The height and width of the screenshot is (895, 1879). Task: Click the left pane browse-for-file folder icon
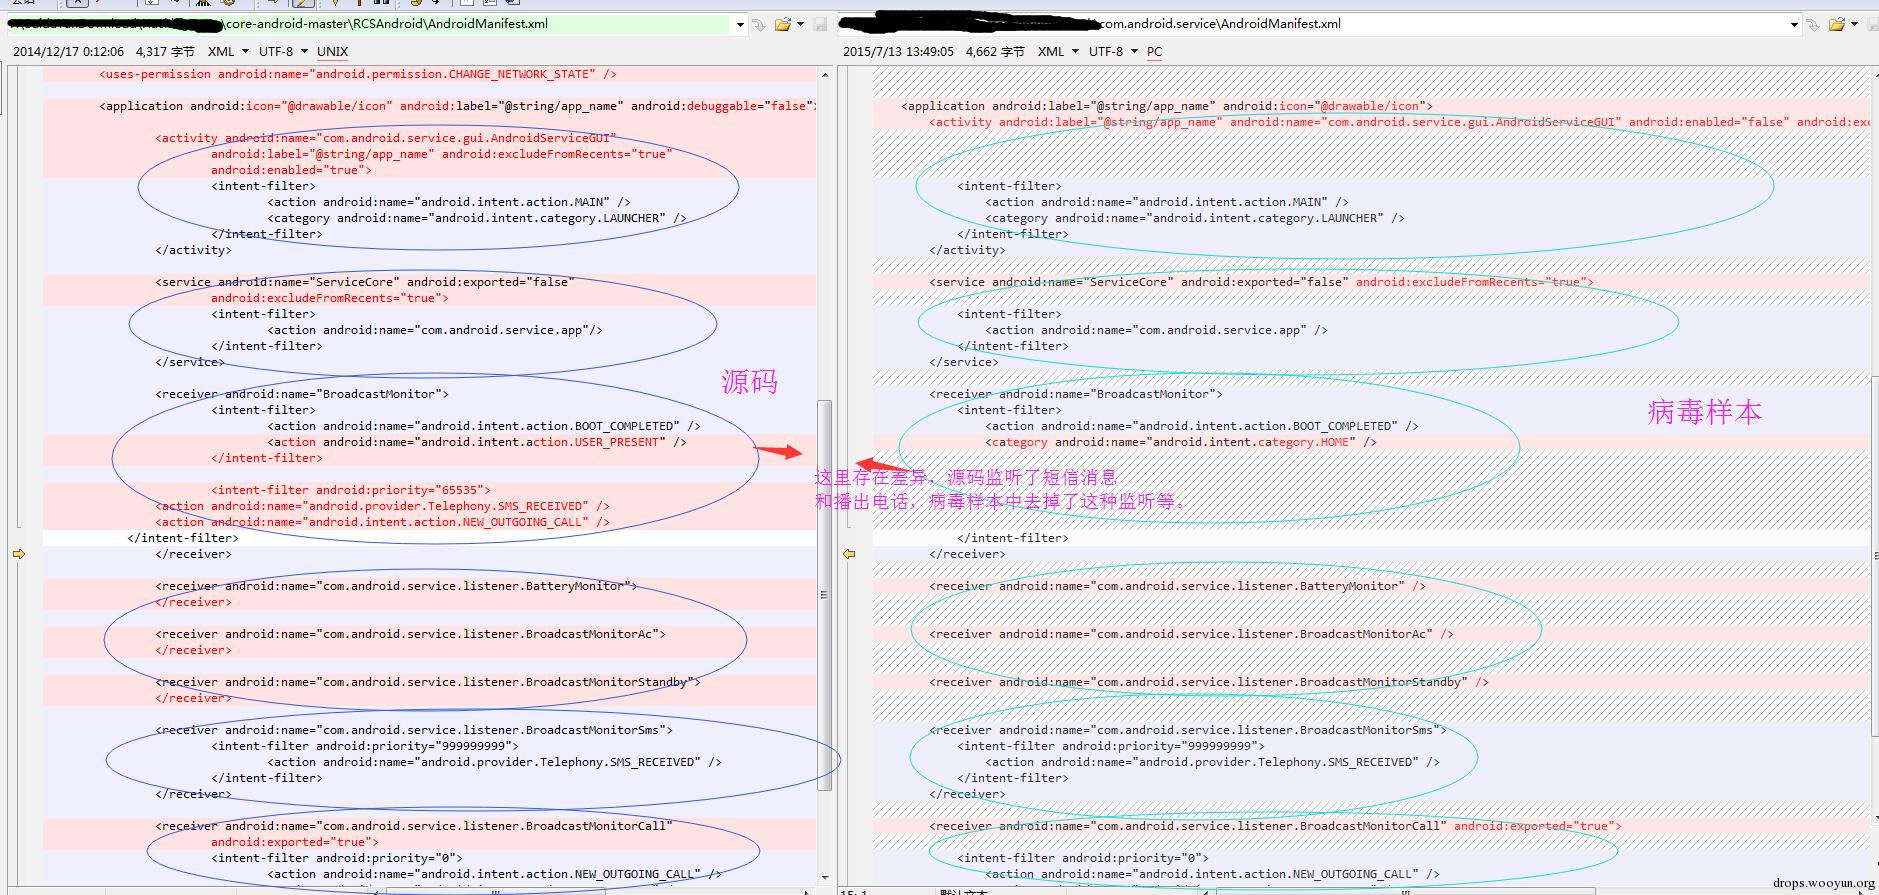pyautogui.click(x=783, y=24)
